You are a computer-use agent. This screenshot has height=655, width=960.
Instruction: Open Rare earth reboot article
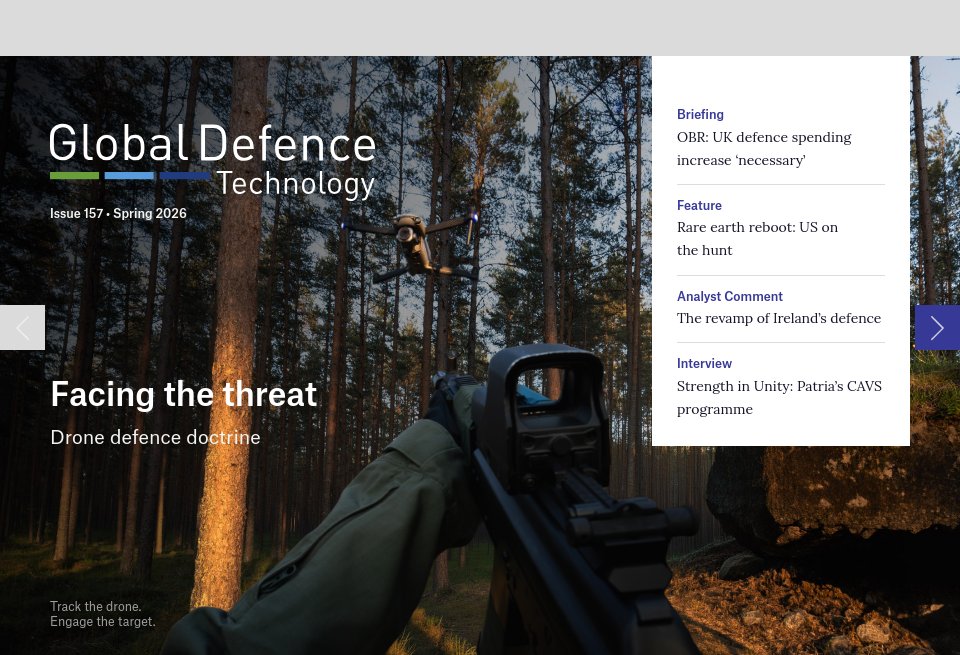(757, 239)
